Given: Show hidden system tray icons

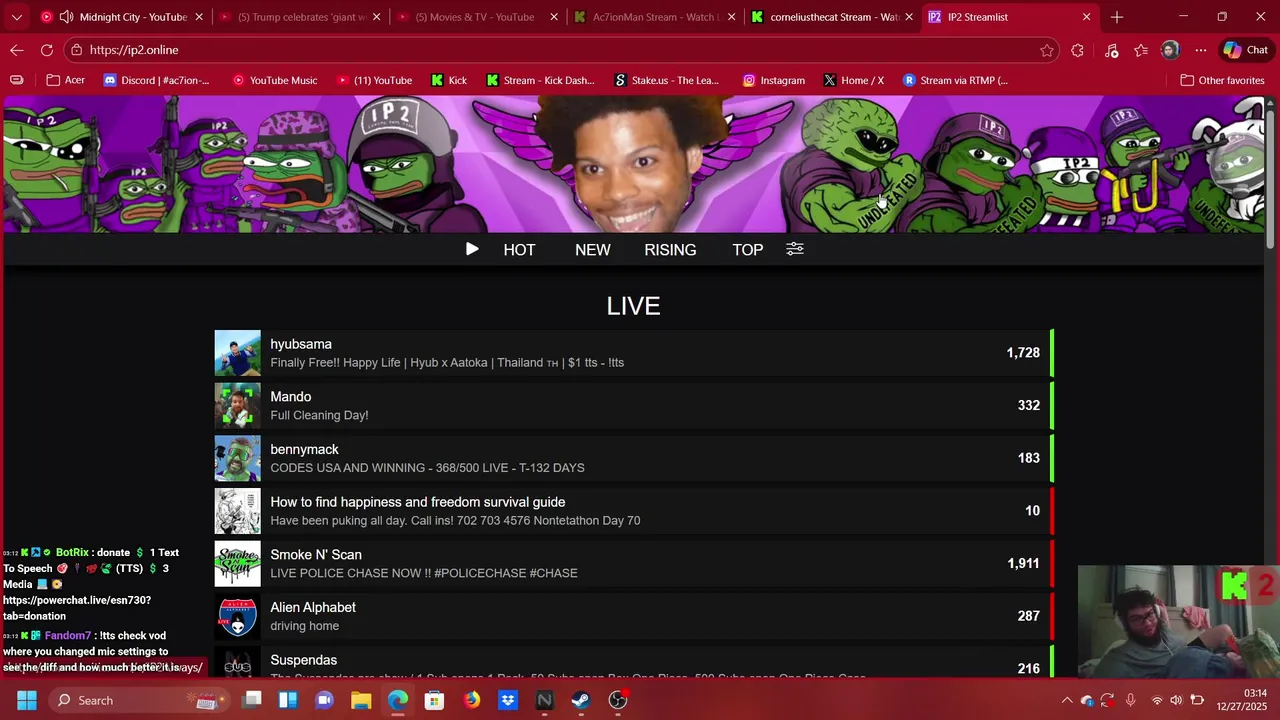Looking at the screenshot, I should click(1066, 700).
